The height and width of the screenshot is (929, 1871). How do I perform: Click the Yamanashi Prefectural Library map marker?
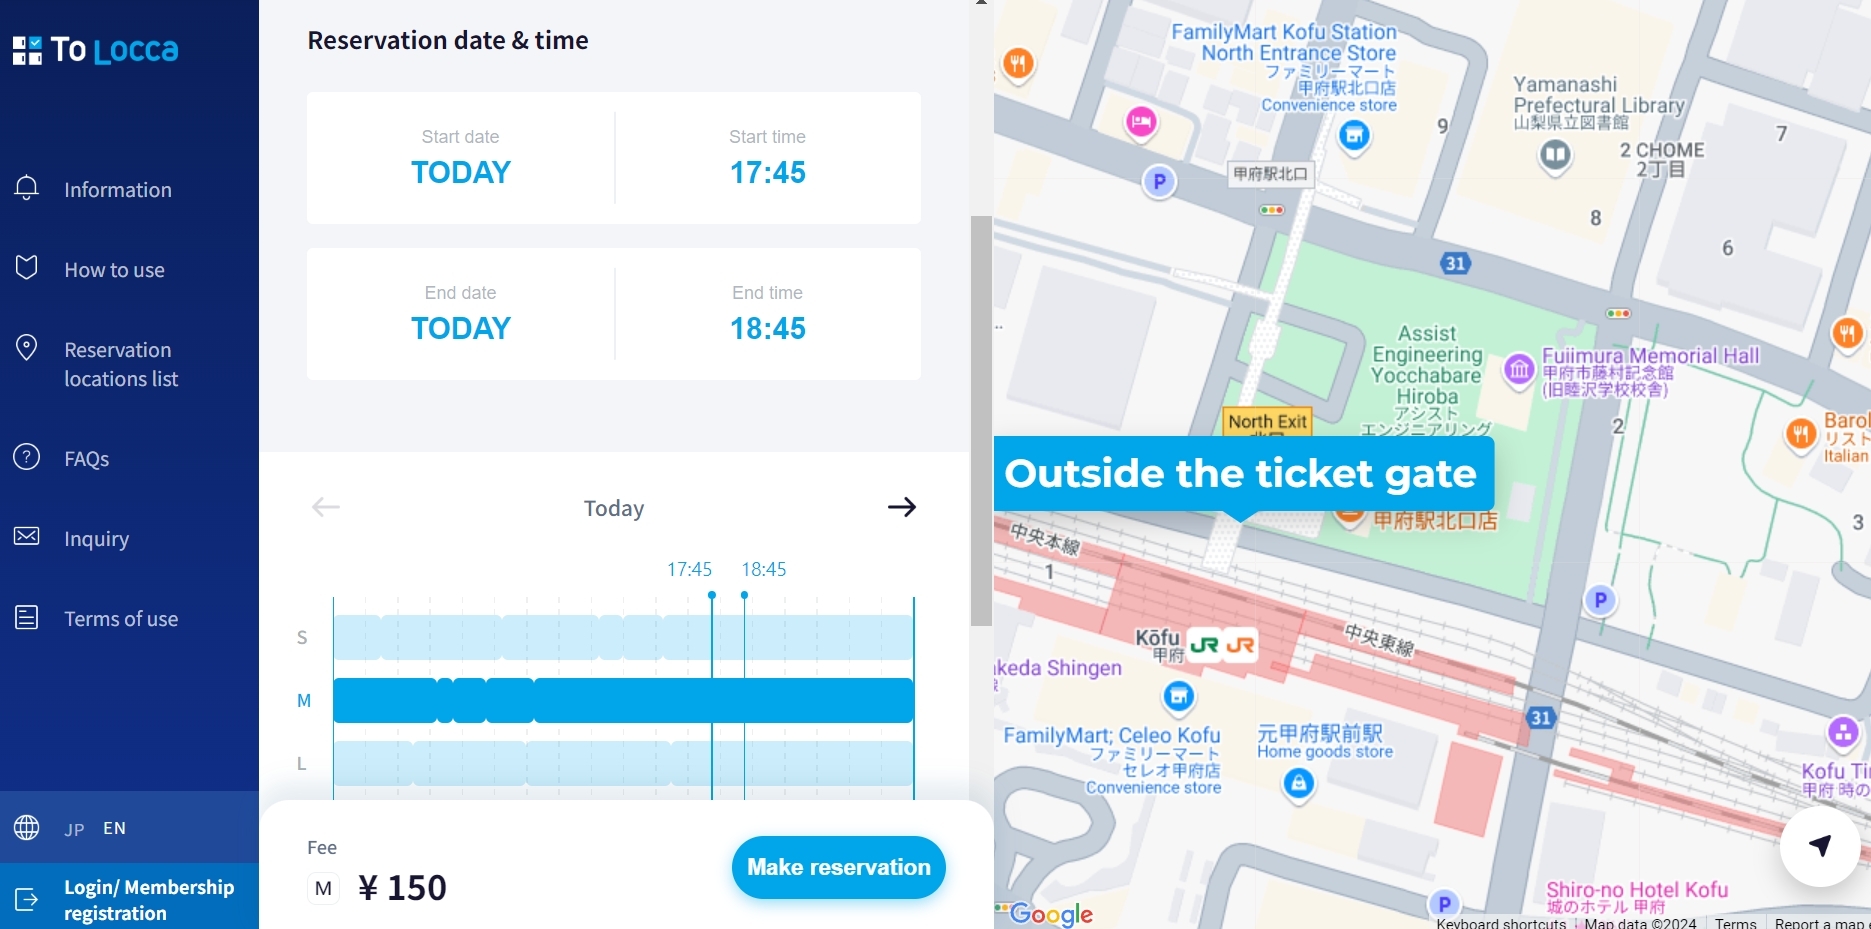pos(1555,155)
